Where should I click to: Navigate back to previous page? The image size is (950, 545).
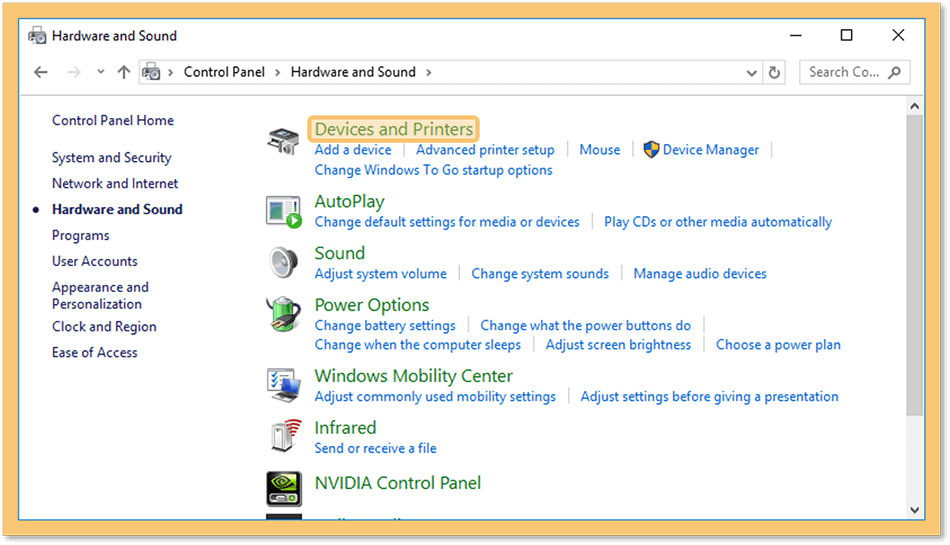coord(41,73)
